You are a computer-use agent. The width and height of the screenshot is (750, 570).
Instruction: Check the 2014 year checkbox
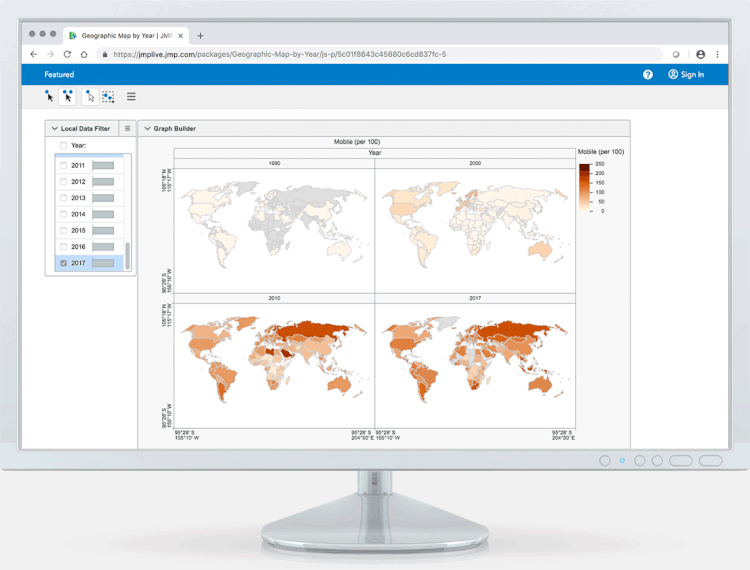coord(64,214)
